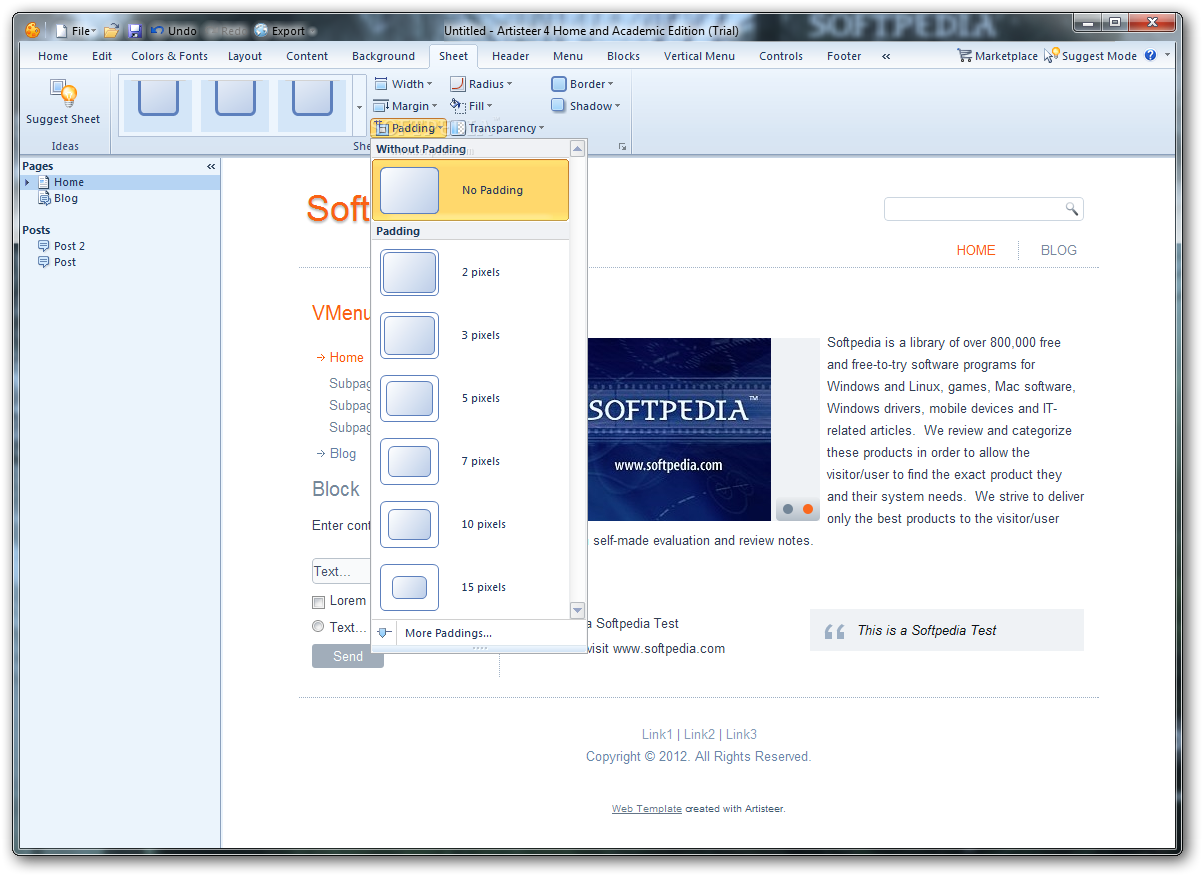The width and height of the screenshot is (1203, 876).
Task: Click the BLOG nav link in preview
Action: [x=1059, y=250]
